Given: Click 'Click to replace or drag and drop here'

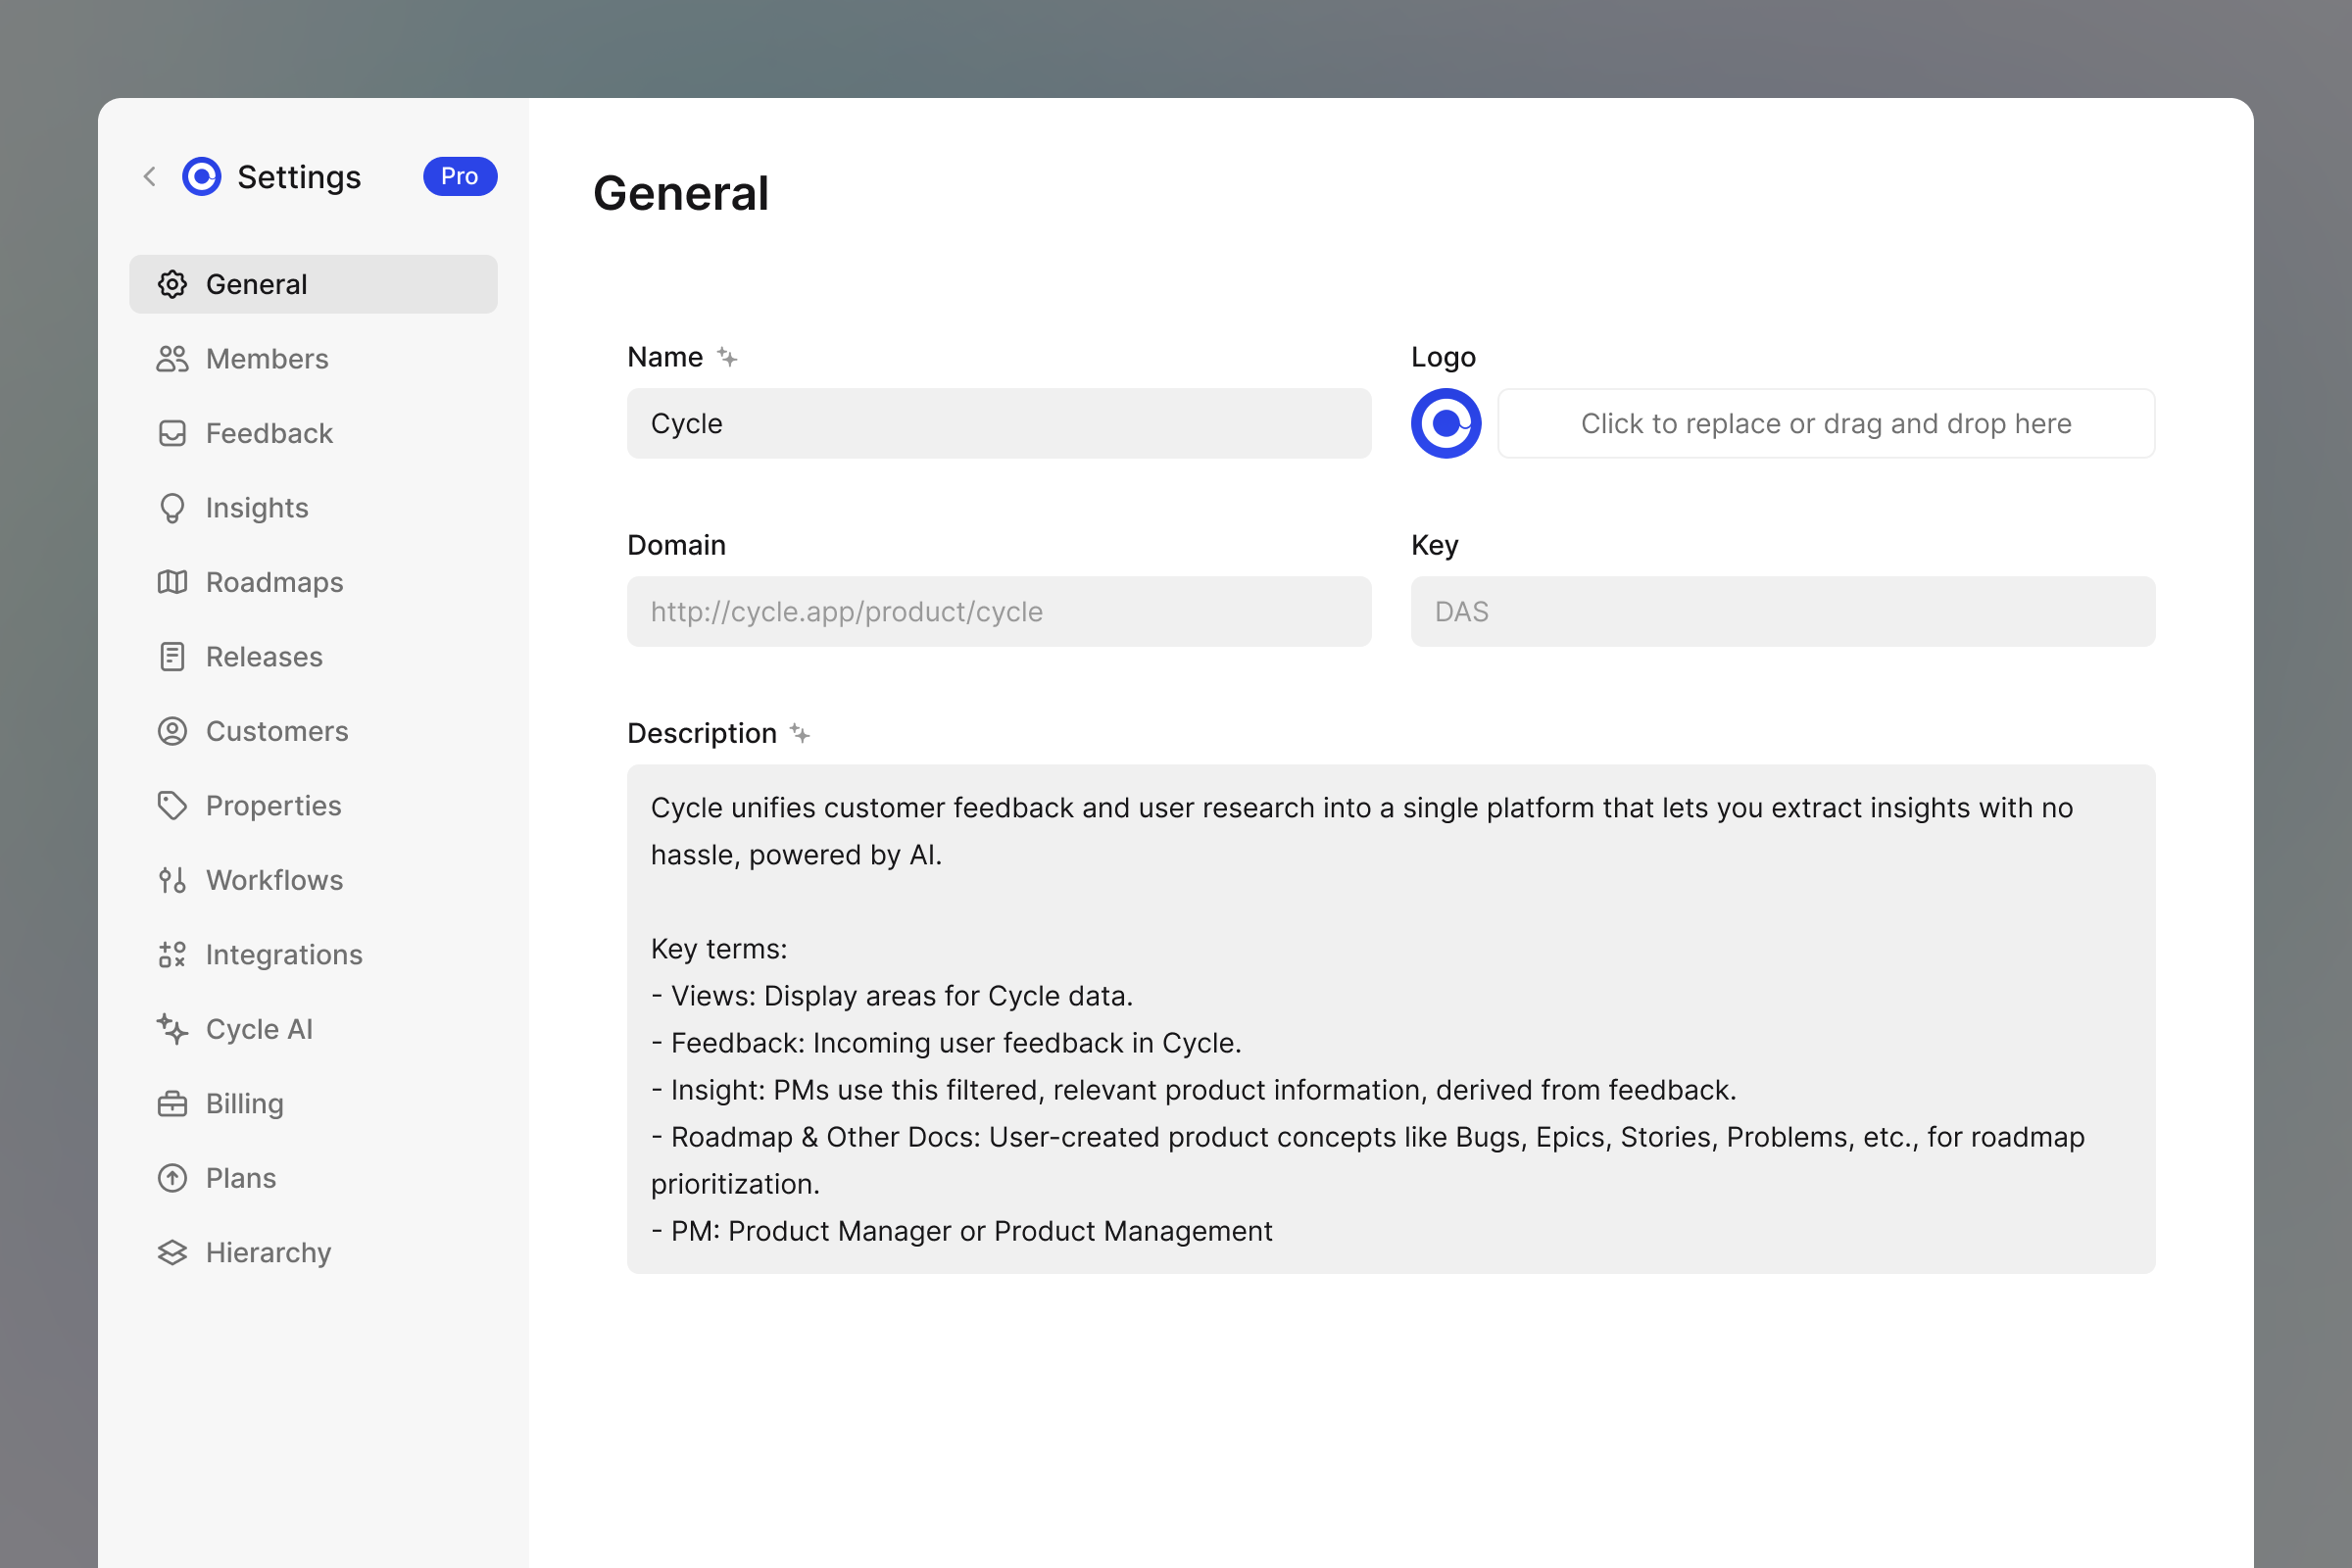Looking at the screenshot, I should click(x=1826, y=423).
